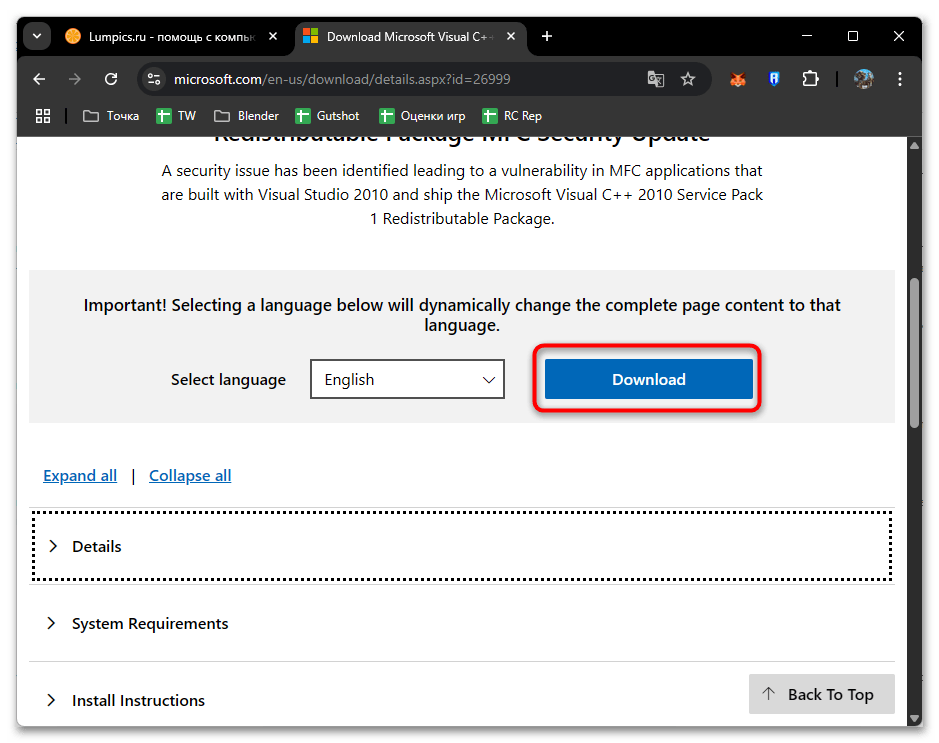Open the Blender bookmark folder
Screen dimensions: 939x743
coord(246,116)
